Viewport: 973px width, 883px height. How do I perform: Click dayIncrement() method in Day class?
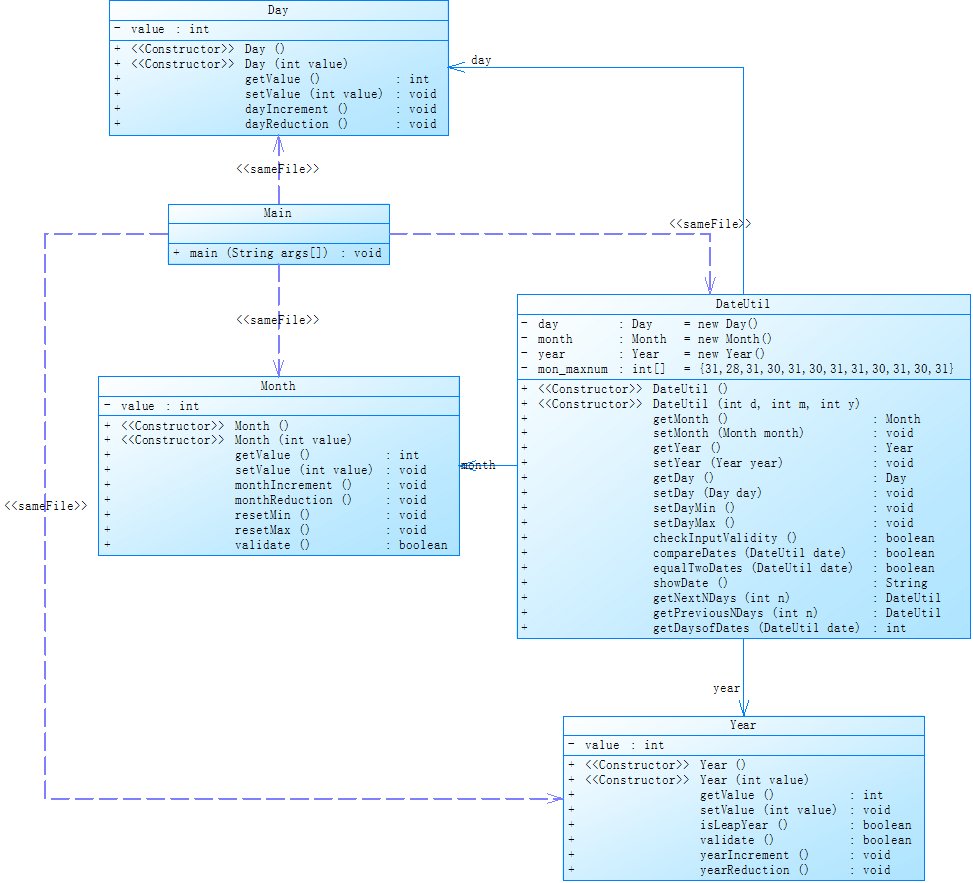pyautogui.click(x=276, y=109)
